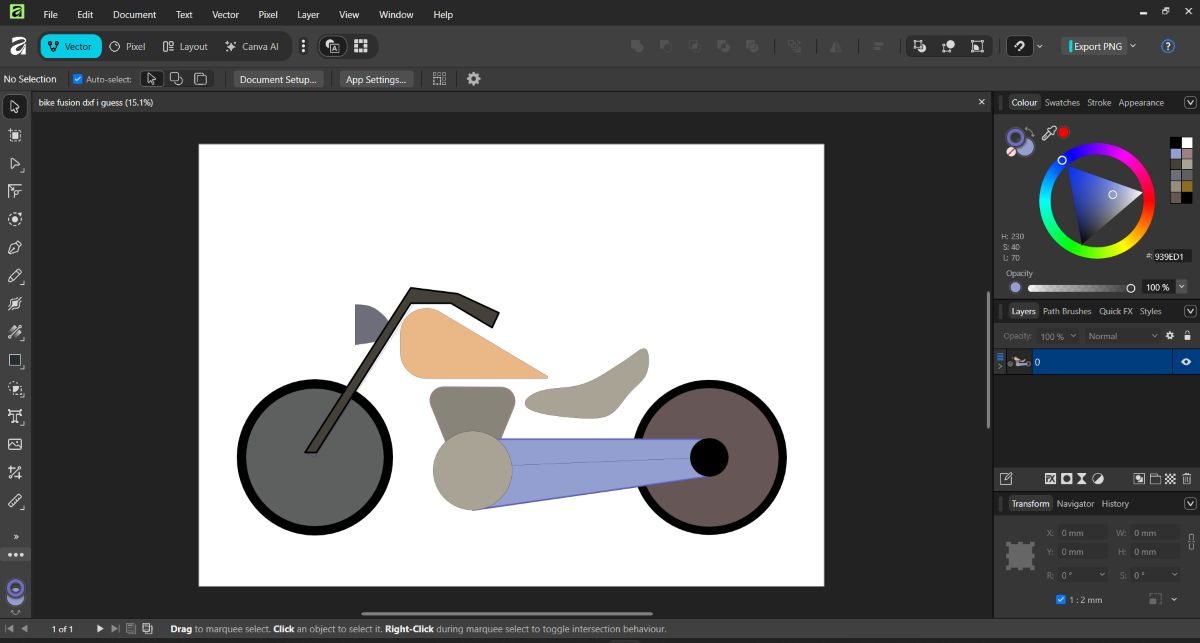This screenshot has height=643, width=1200.
Task: Choose the Artistic Text tool
Action: pyautogui.click(x=15, y=416)
